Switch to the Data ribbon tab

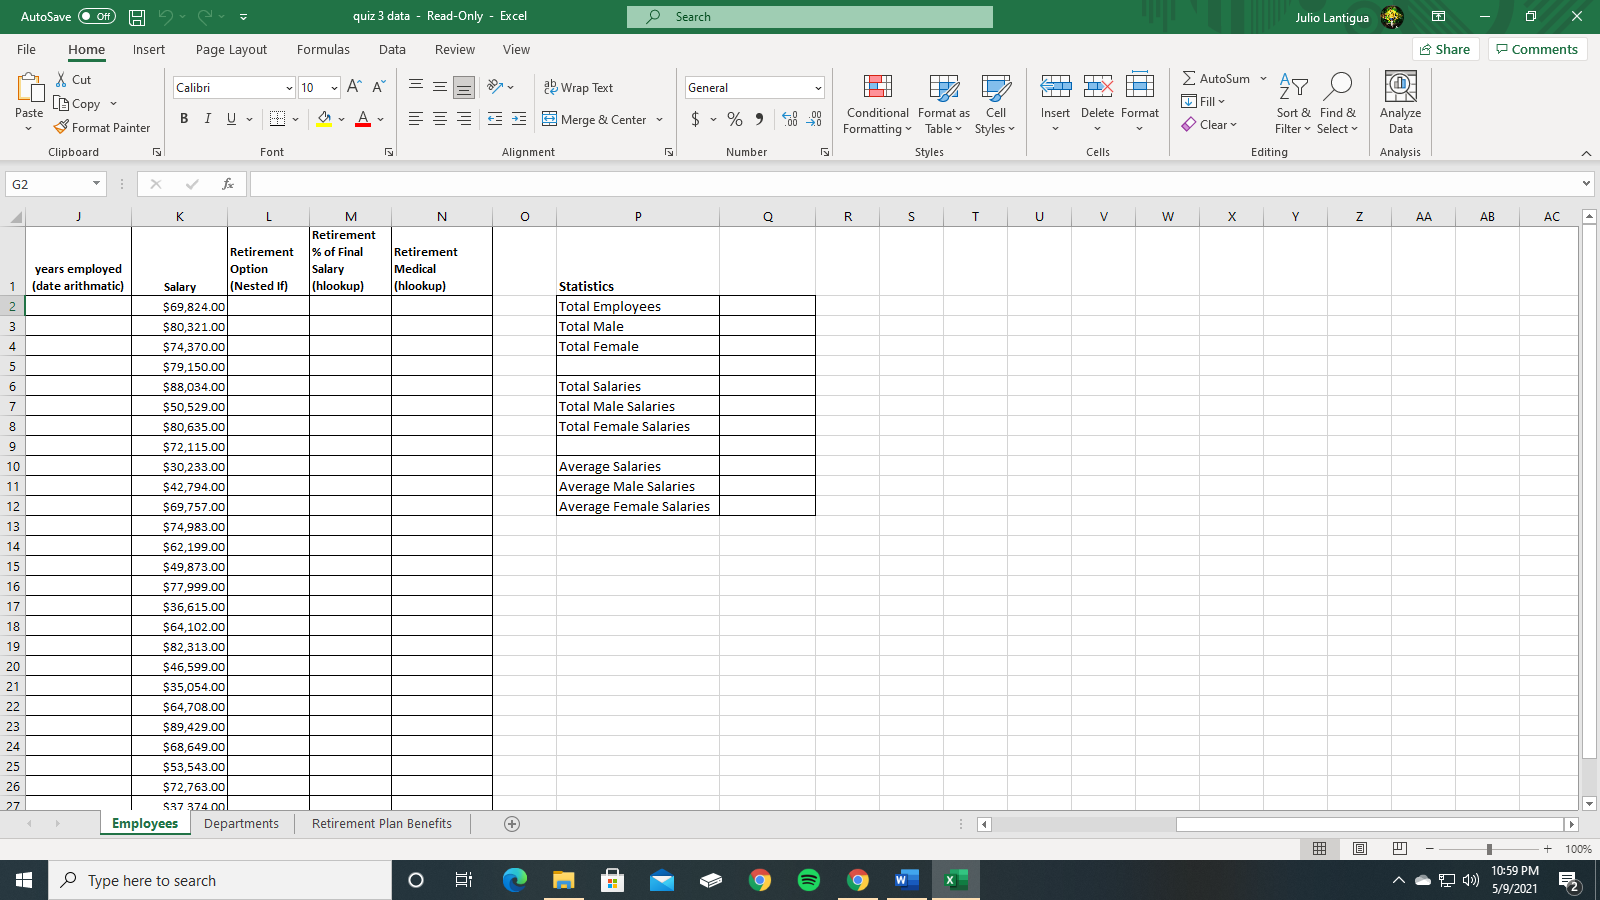coord(392,50)
